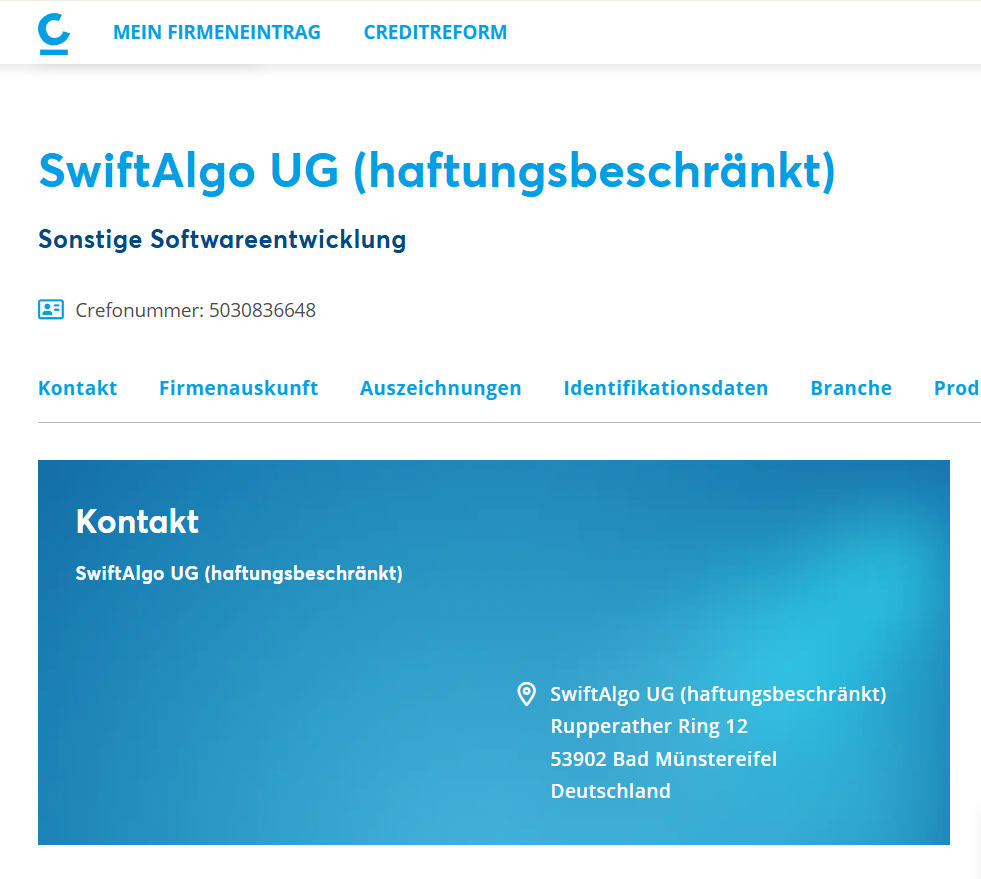Go to Identifikationsdaten tab

point(666,388)
